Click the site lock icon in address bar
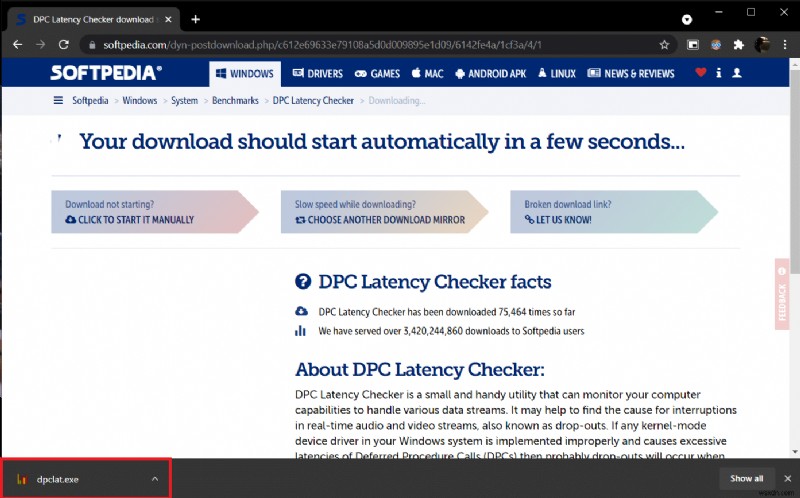800x498 pixels. pos(92,45)
